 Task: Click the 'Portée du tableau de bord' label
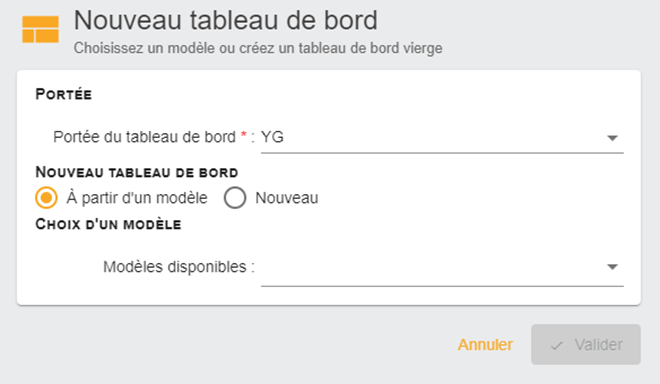point(144,137)
